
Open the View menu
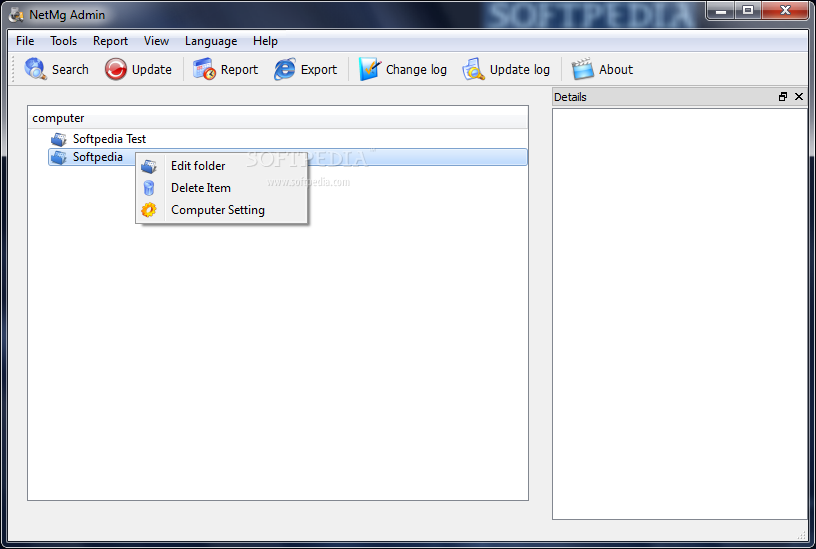pyautogui.click(x=156, y=41)
